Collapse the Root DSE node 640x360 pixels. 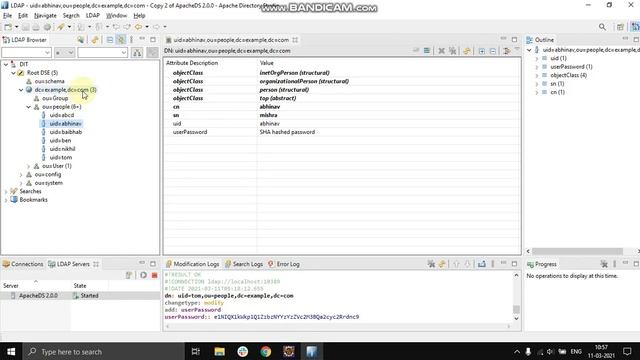13,73
